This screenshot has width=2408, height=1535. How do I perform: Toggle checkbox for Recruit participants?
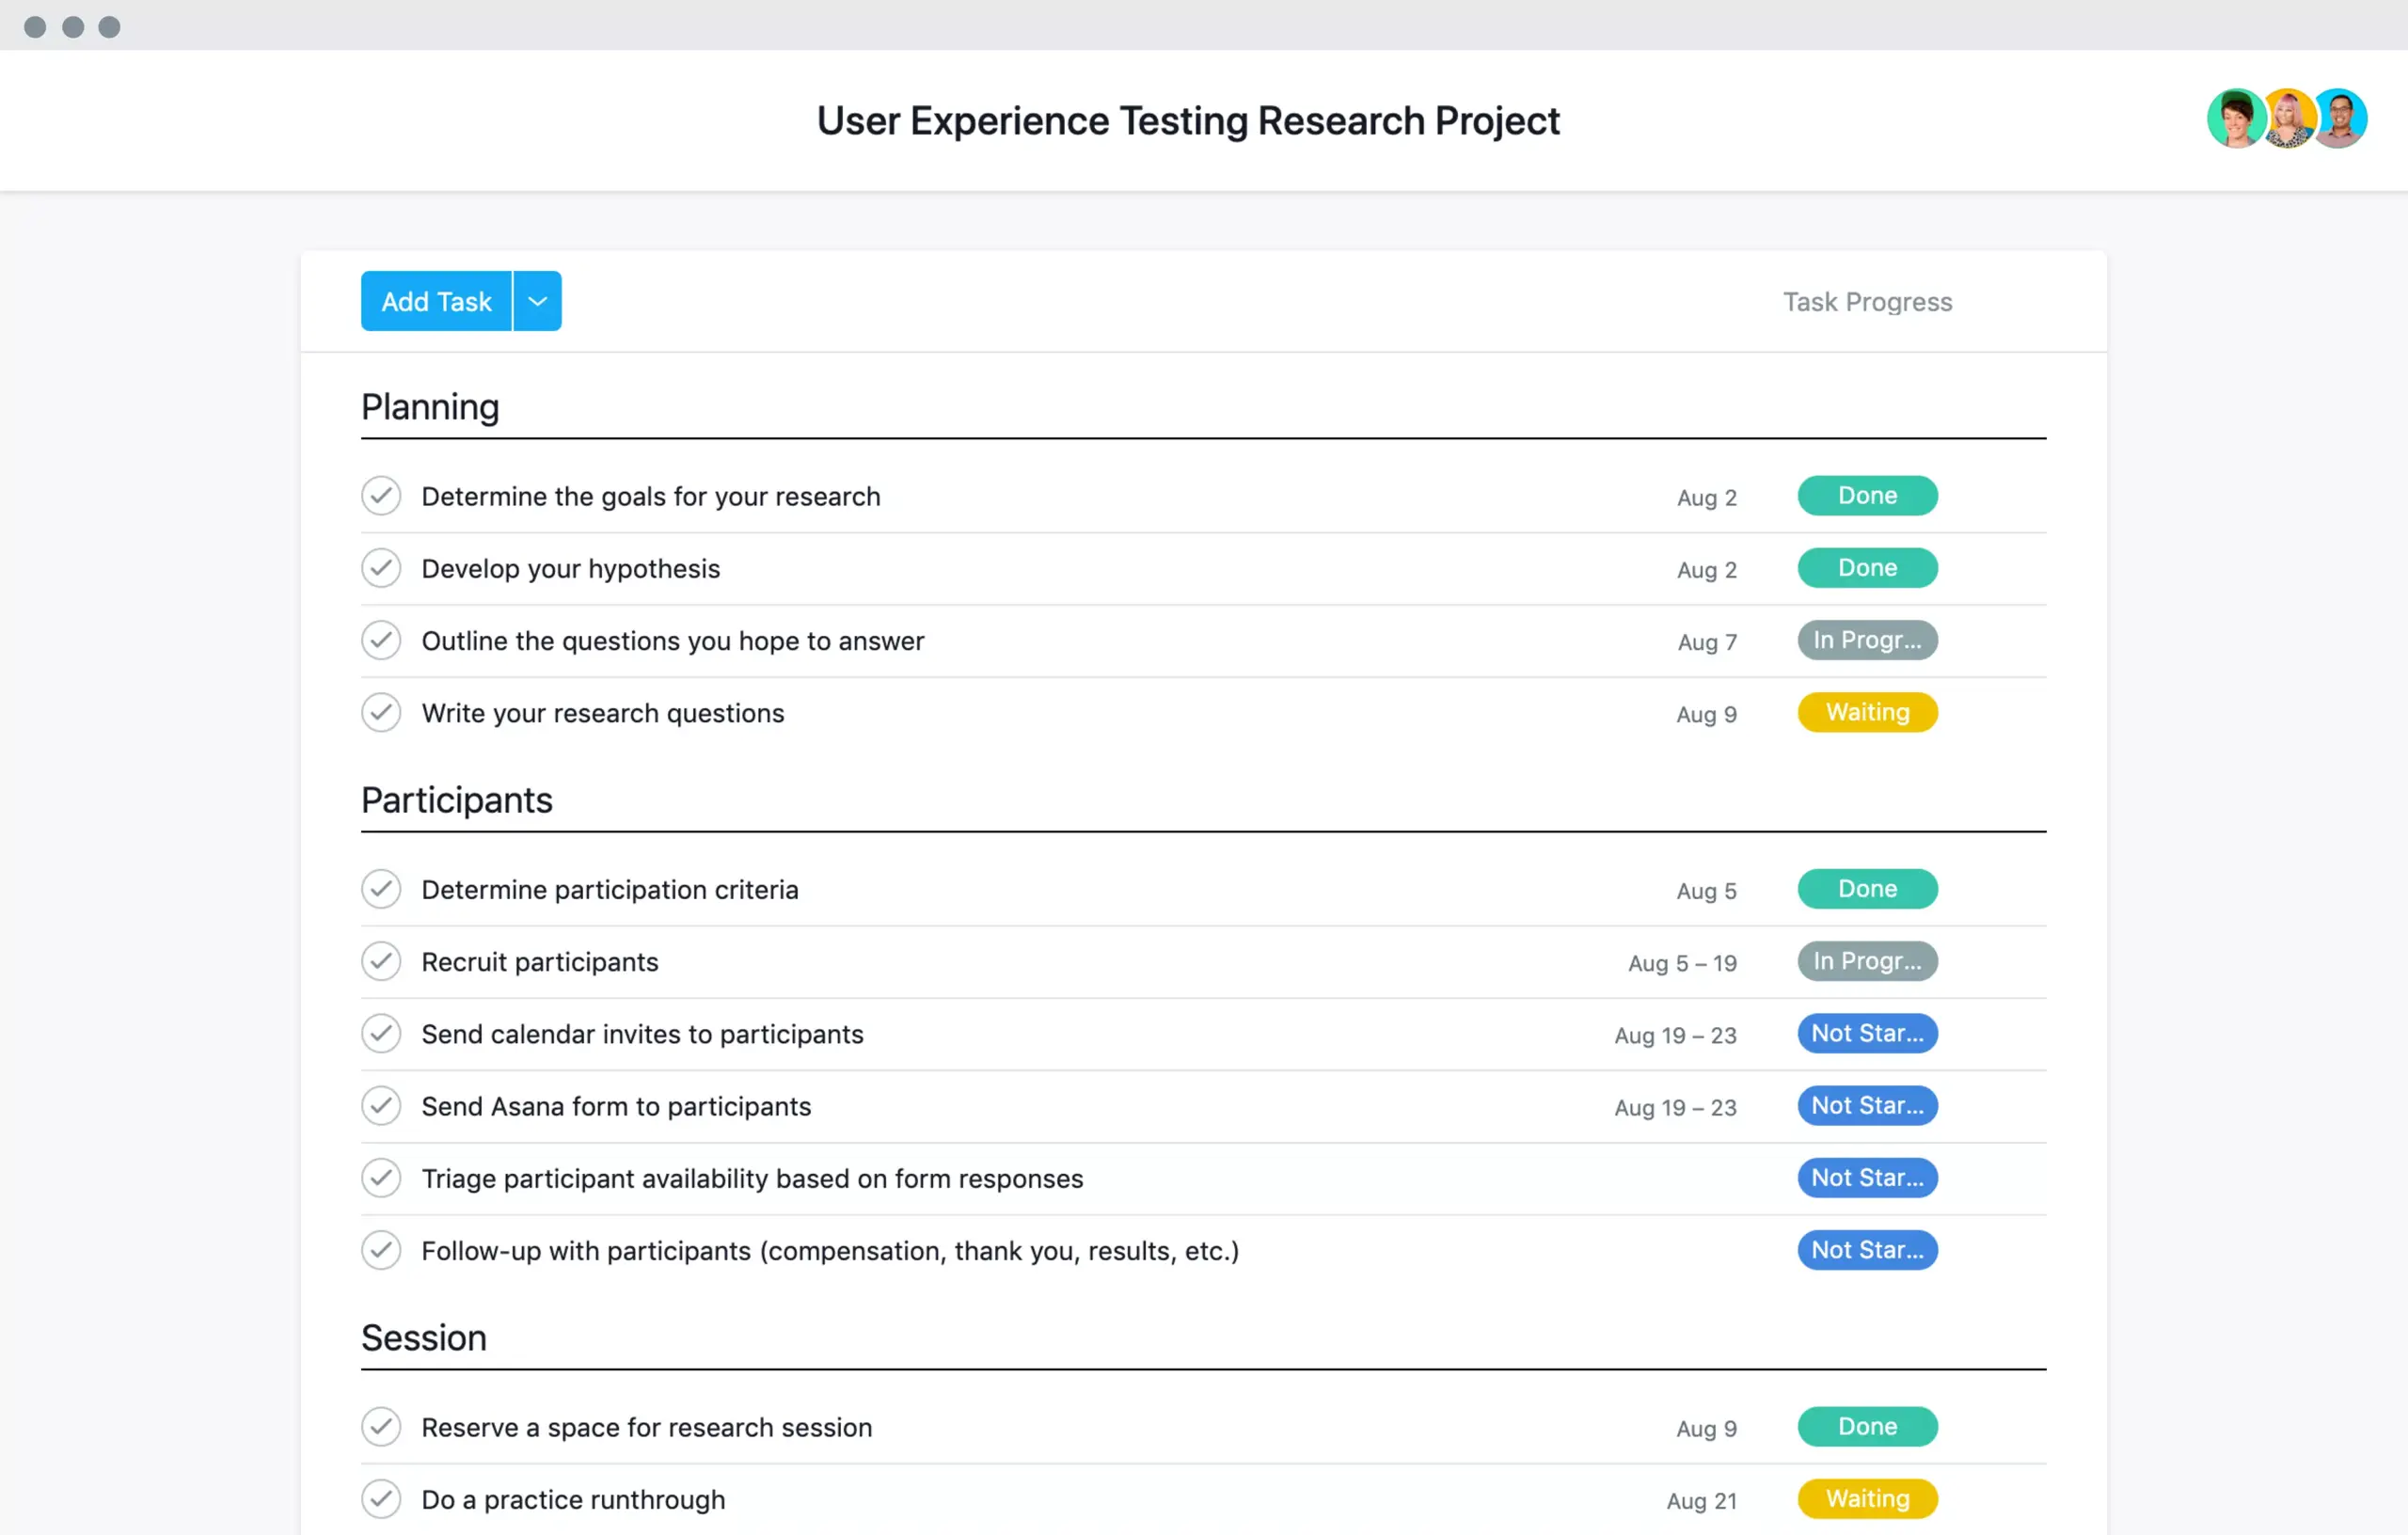[x=385, y=961]
